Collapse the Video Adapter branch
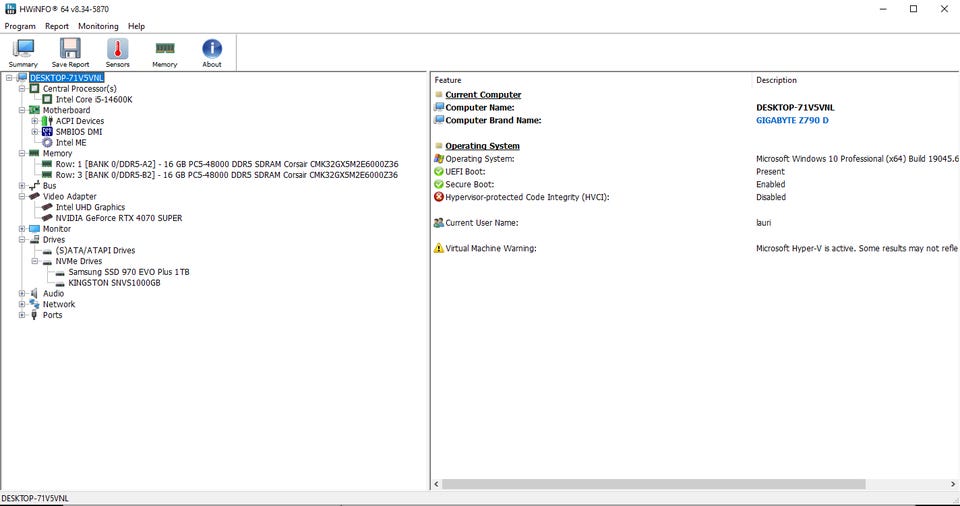This screenshot has width=960, height=506. click(22, 197)
